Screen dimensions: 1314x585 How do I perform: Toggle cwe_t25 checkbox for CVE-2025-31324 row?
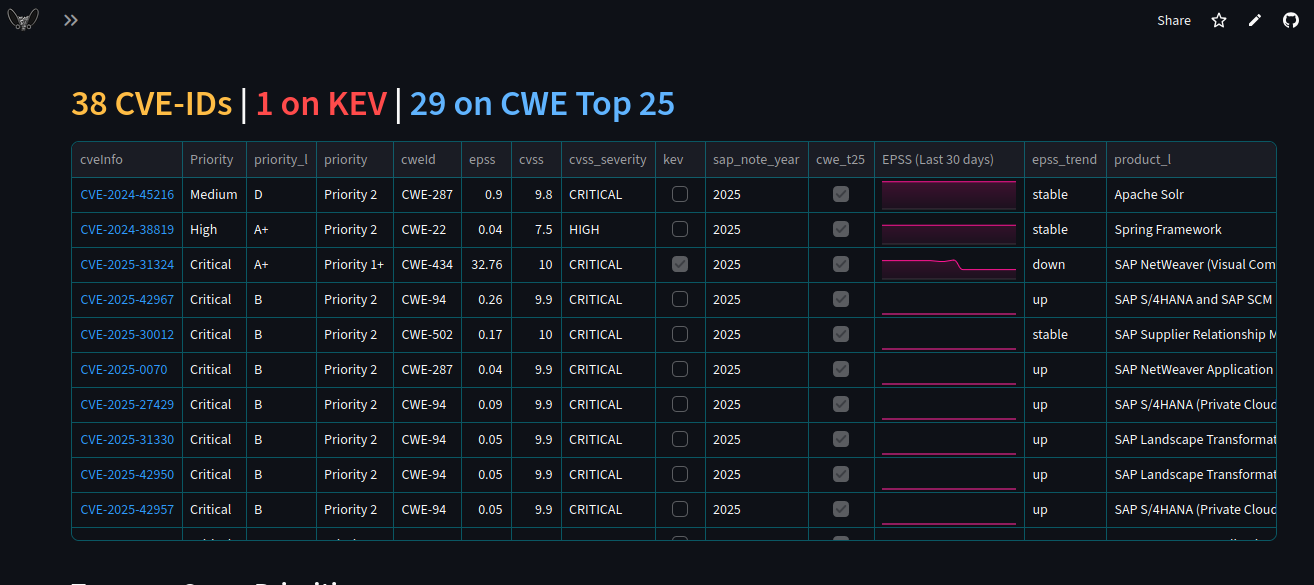pos(841,264)
